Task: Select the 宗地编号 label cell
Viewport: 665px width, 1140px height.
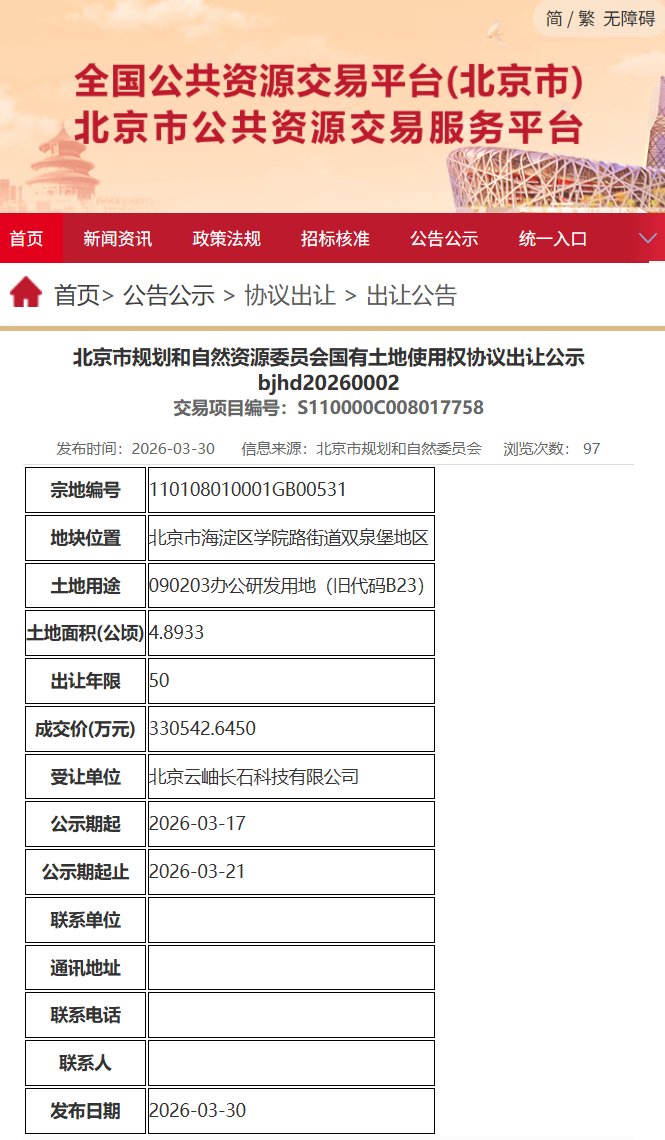Action: [86, 490]
